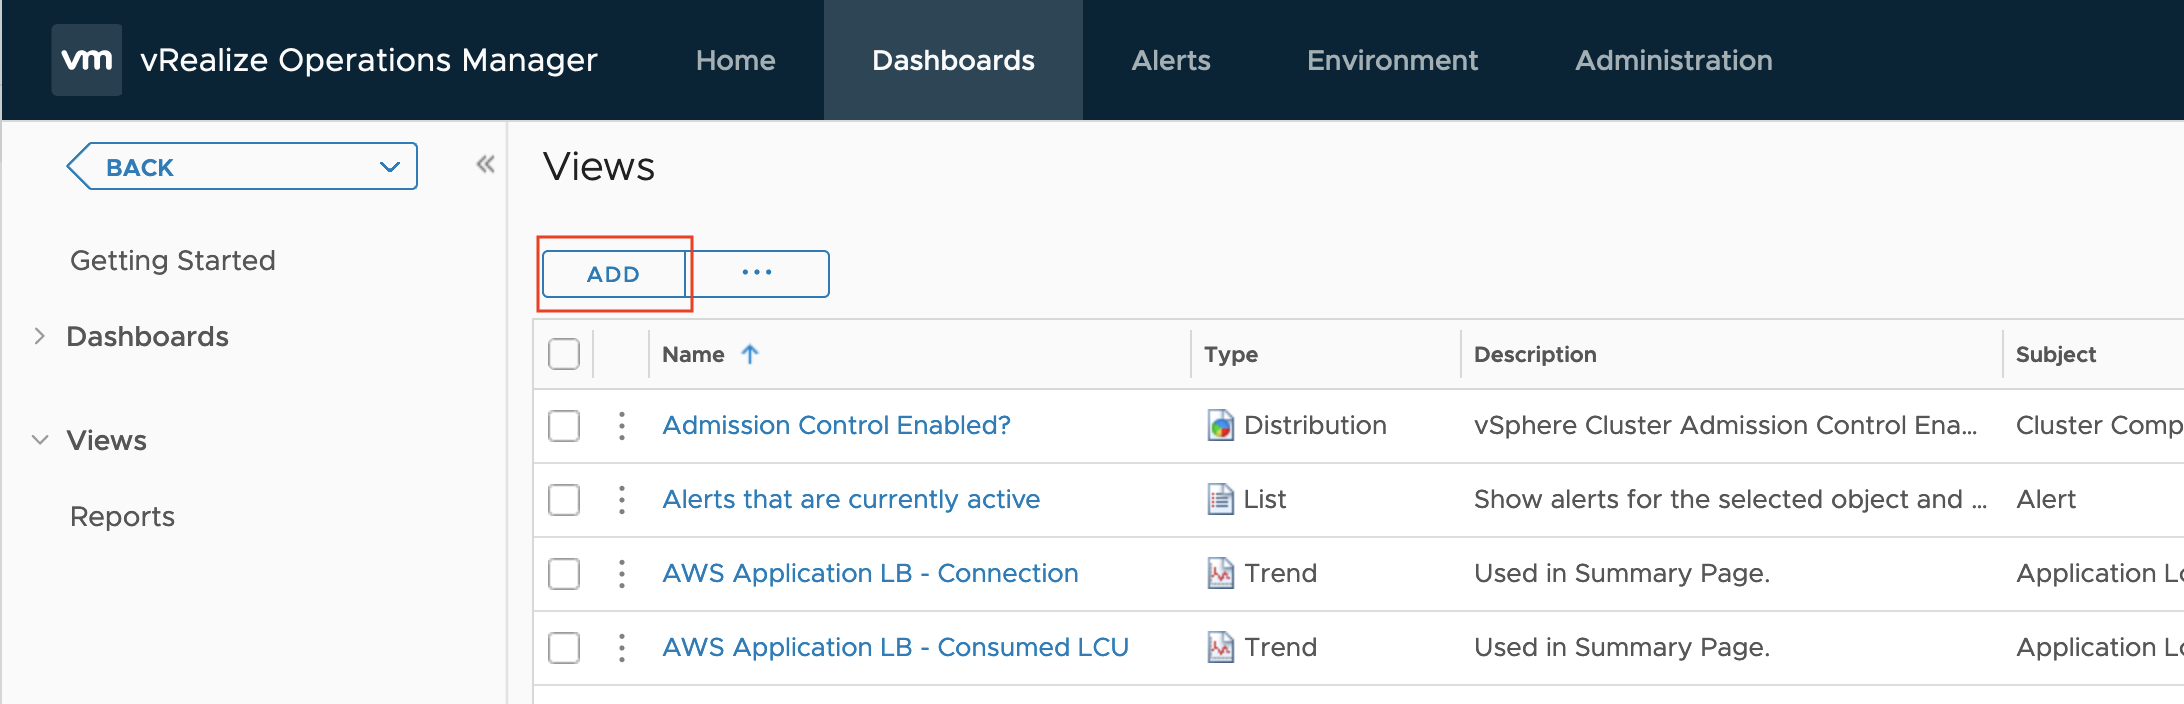Open the row actions menu for AWS Application LB - Connection
2184x704 pixels.
(622, 574)
